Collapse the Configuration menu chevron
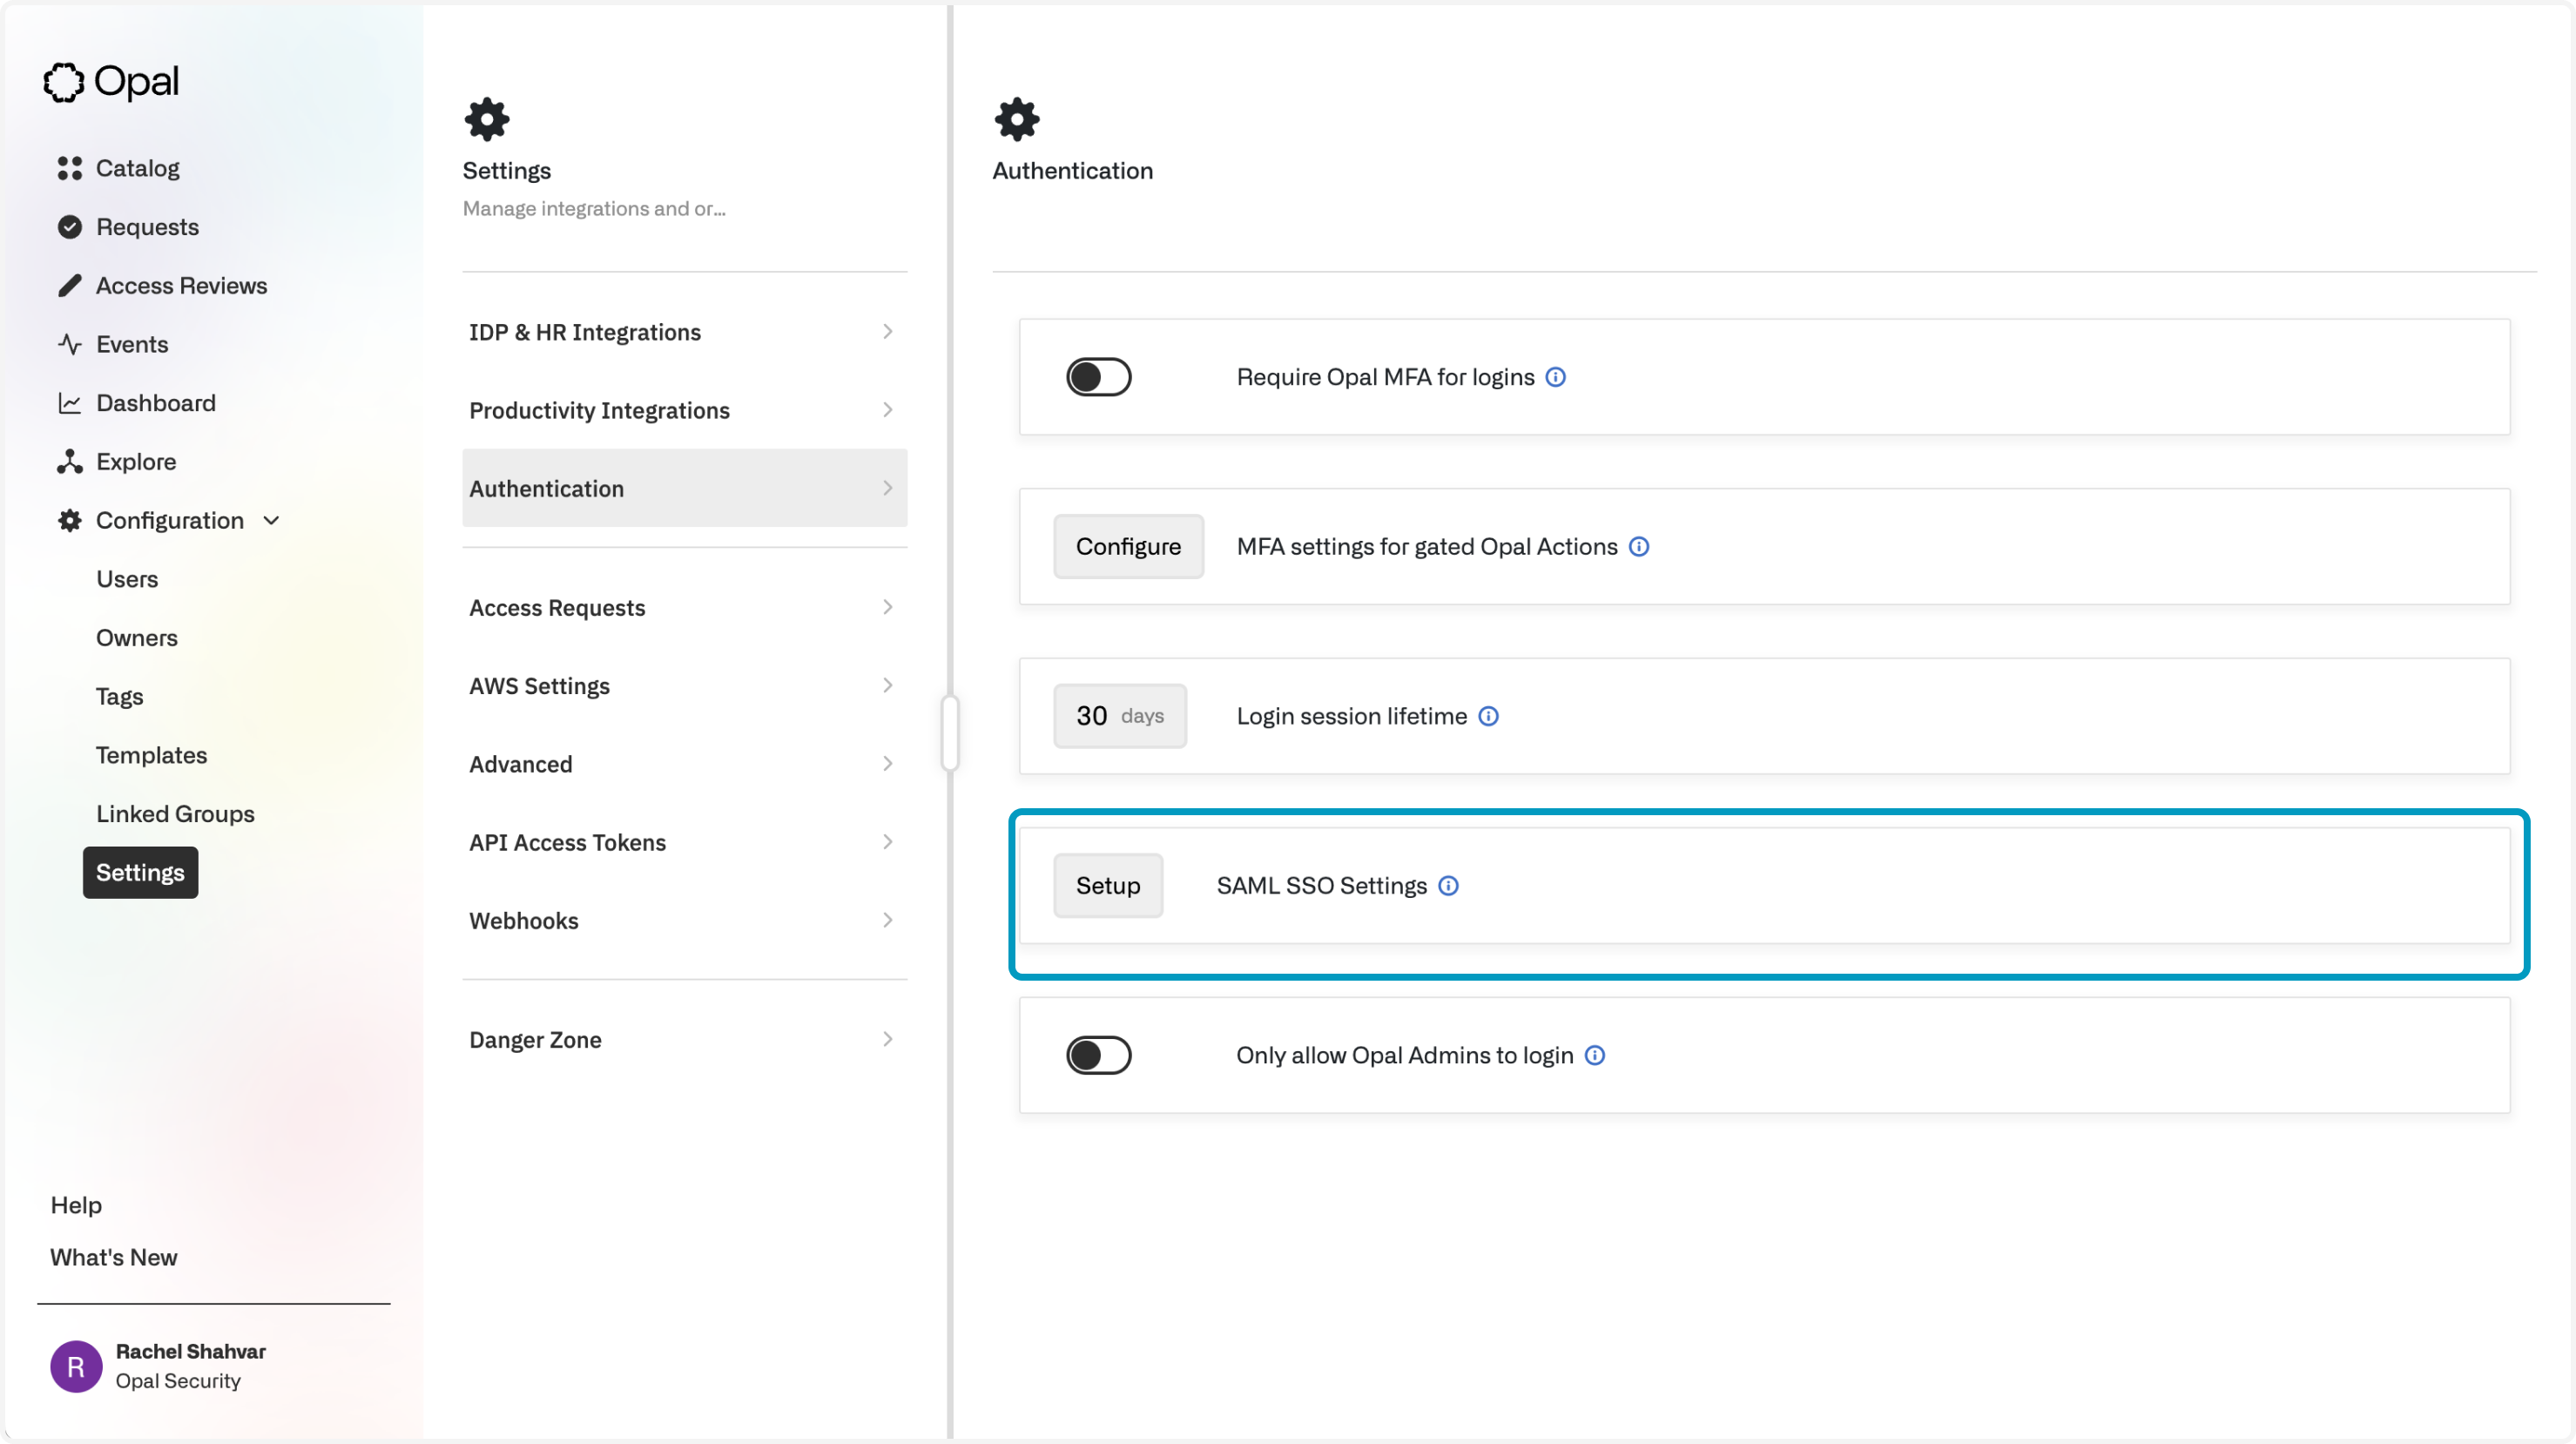The height and width of the screenshot is (1444, 2576). [271, 520]
